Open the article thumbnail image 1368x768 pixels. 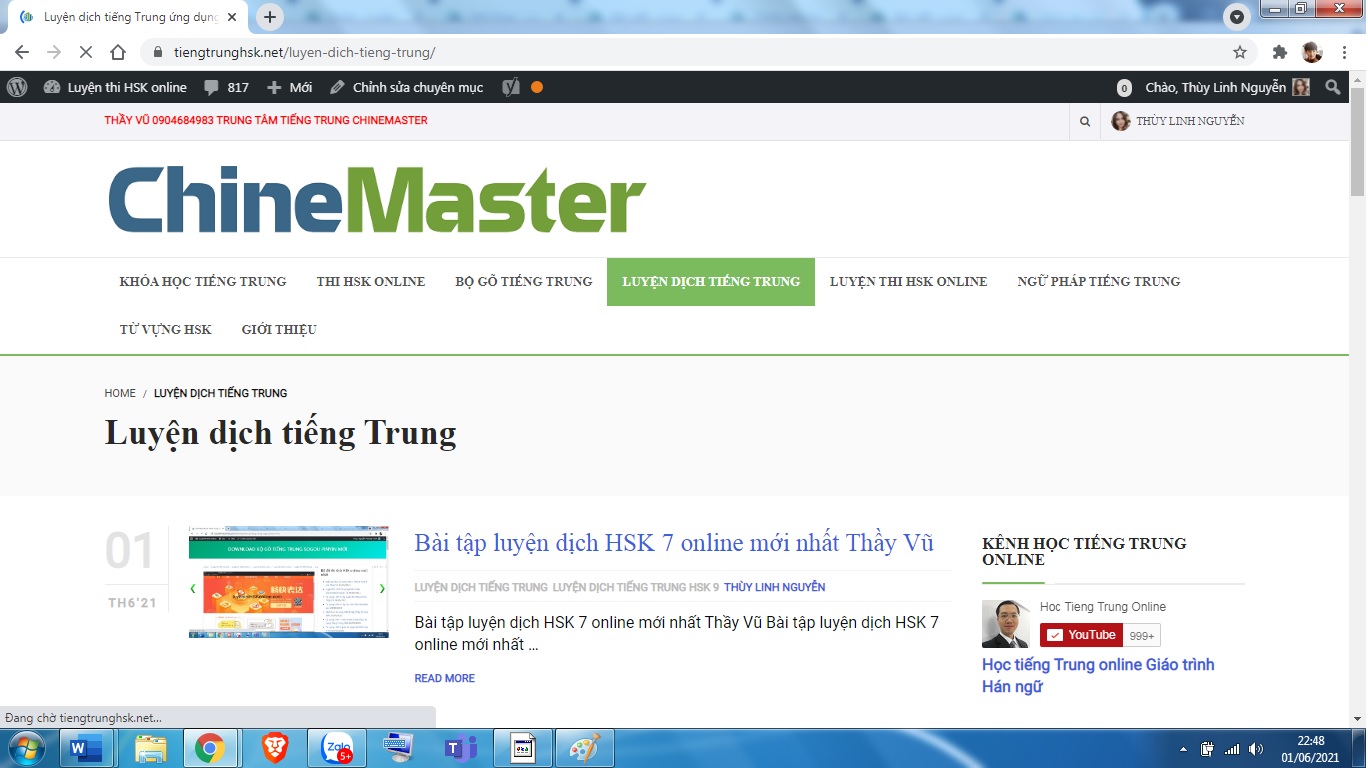pyautogui.click(x=288, y=582)
